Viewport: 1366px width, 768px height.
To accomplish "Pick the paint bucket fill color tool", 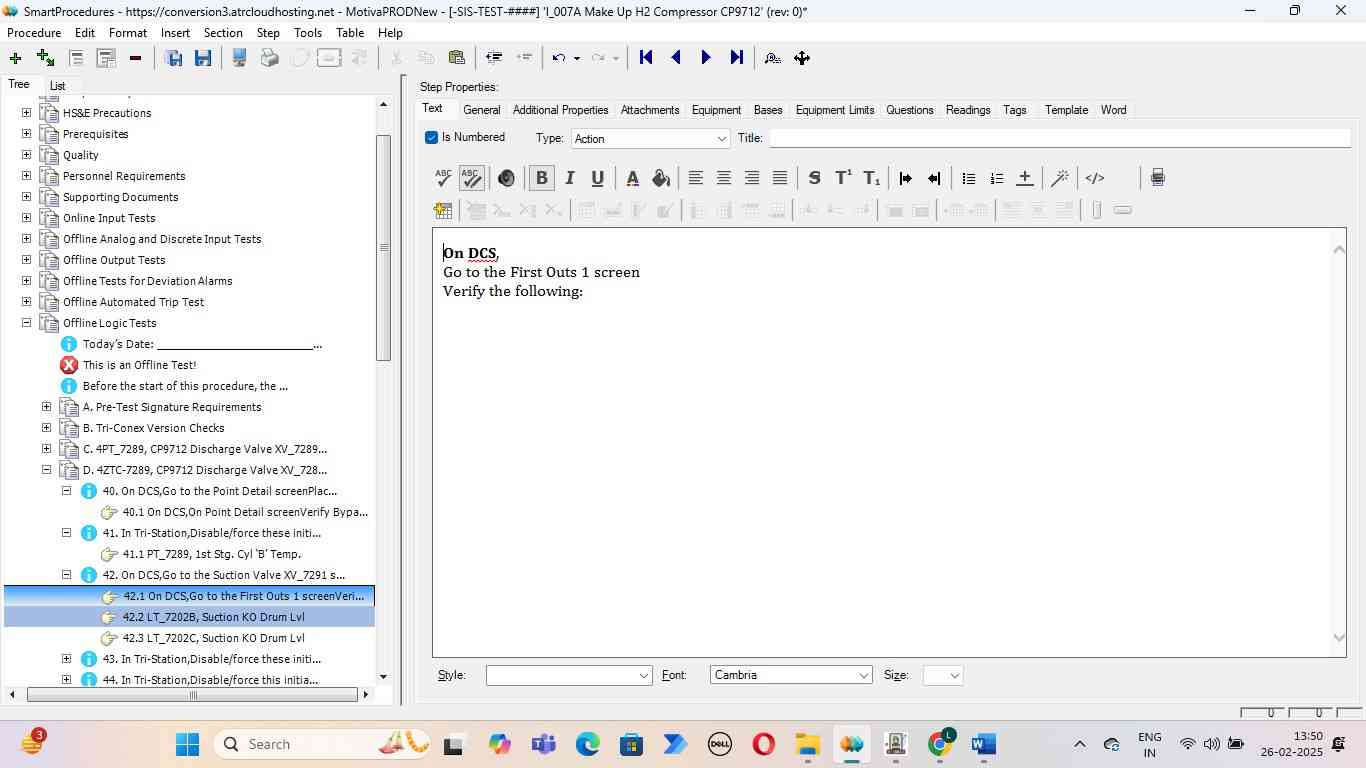I will (660, 178).
